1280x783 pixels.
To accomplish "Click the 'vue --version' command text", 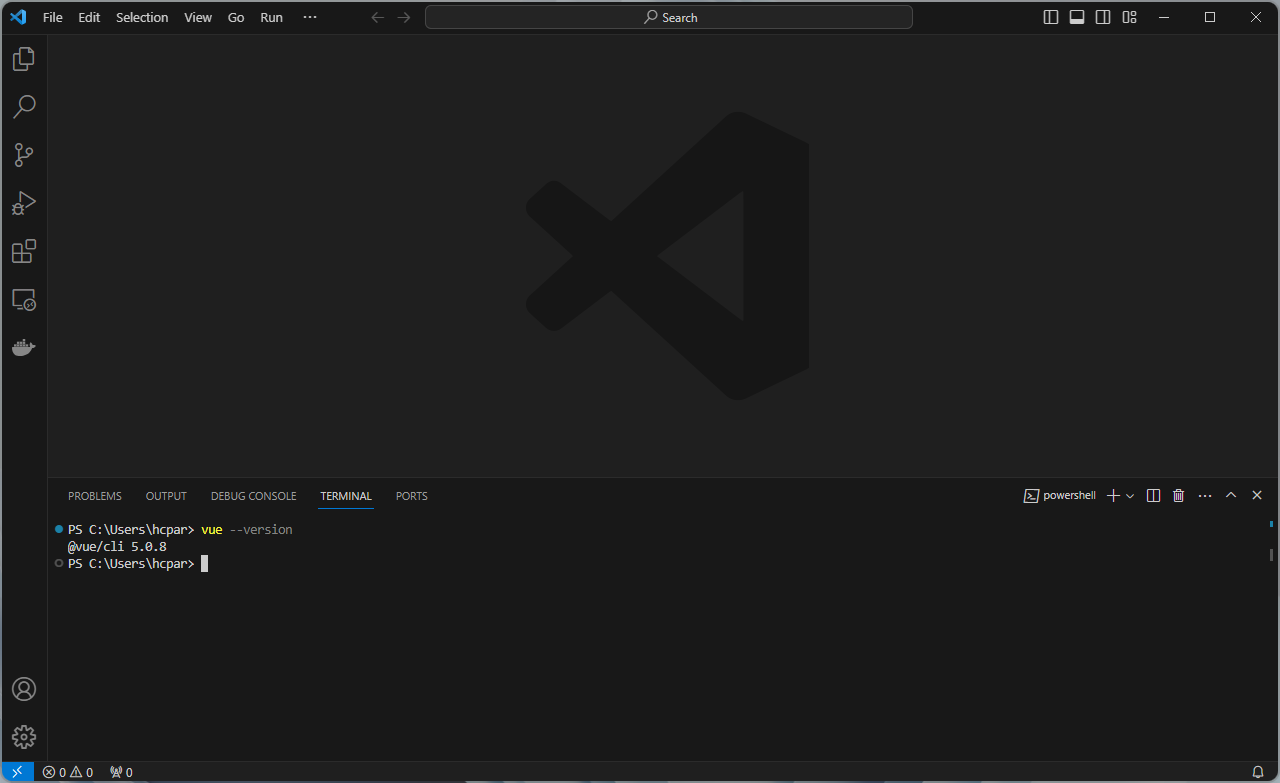I will point(247,530).
